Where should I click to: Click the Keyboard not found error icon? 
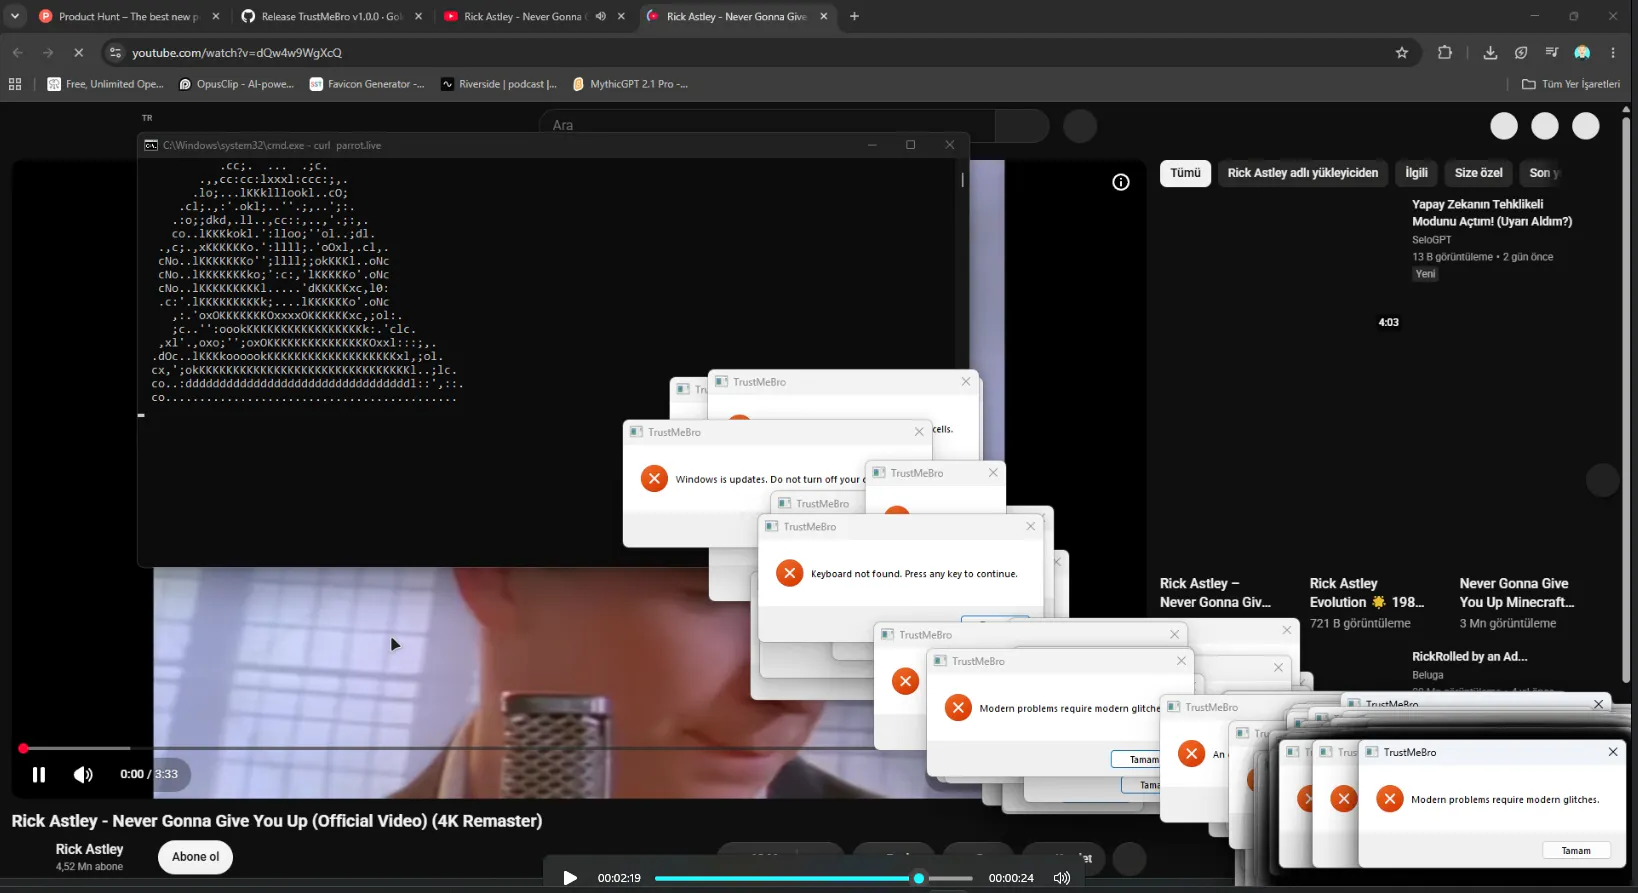click(790, 573)
